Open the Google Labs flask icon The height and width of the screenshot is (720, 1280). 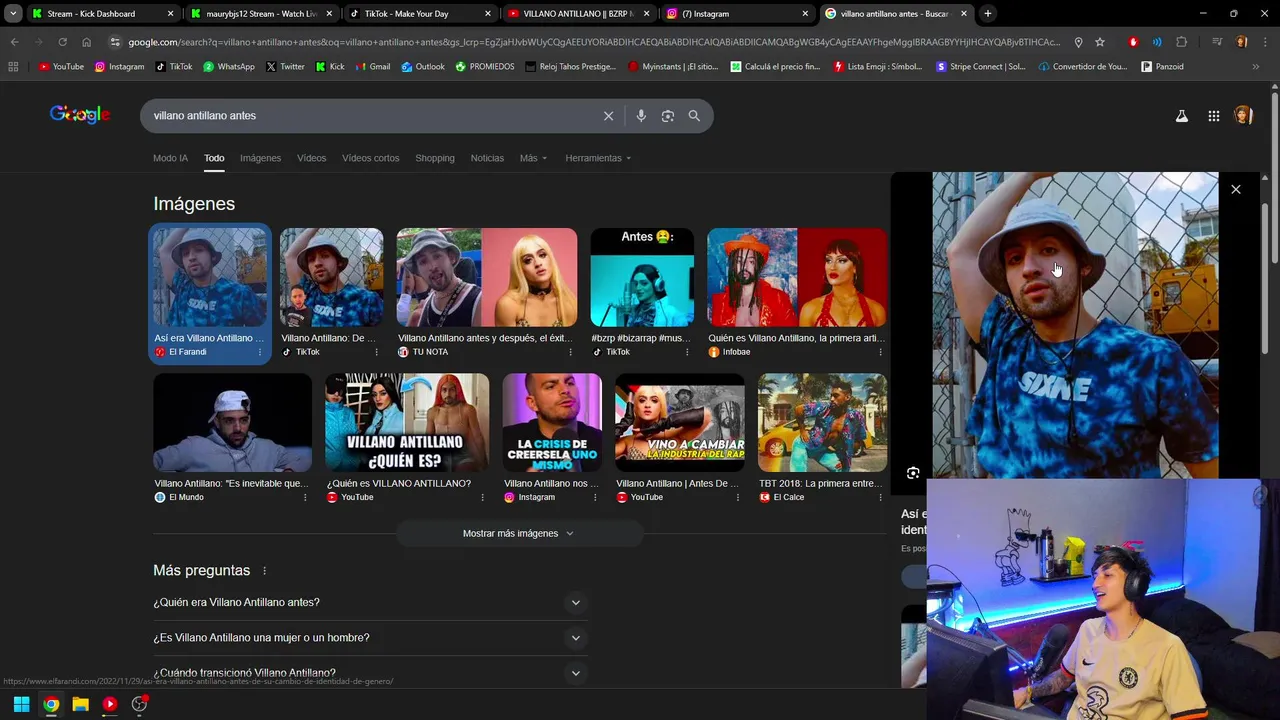coord(1182,116)
